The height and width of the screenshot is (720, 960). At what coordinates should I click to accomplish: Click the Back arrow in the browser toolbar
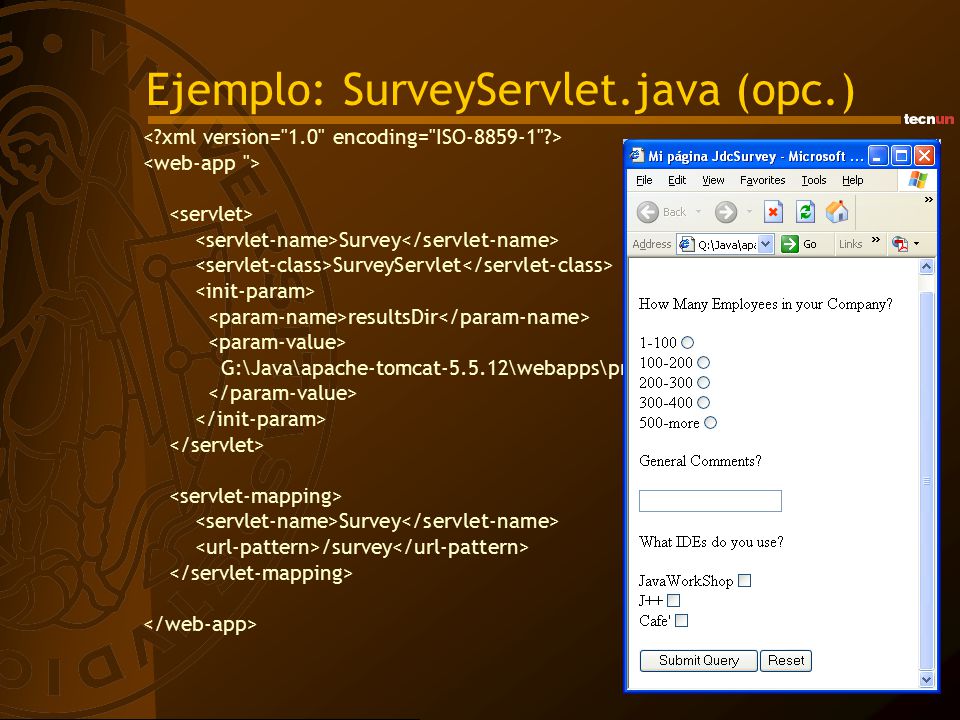pos(647,212)
